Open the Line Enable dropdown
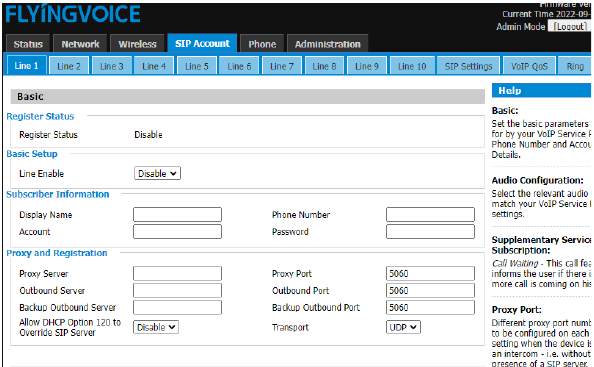The image size is (594, 367). coord(157,173)
